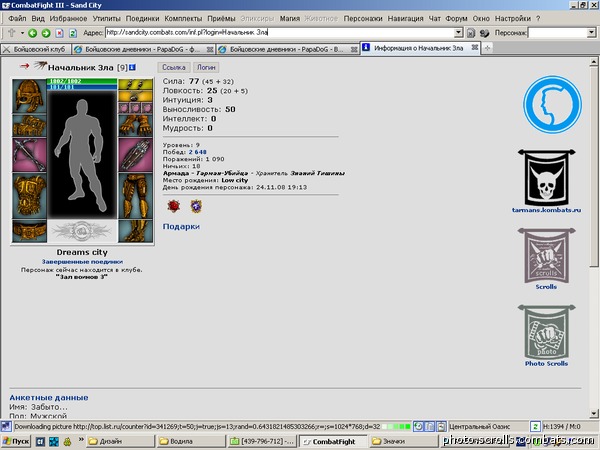Screen dimensions: 600x450
Task: Click the gray up arrow toolbar icon
Action: tap(11, 33)
